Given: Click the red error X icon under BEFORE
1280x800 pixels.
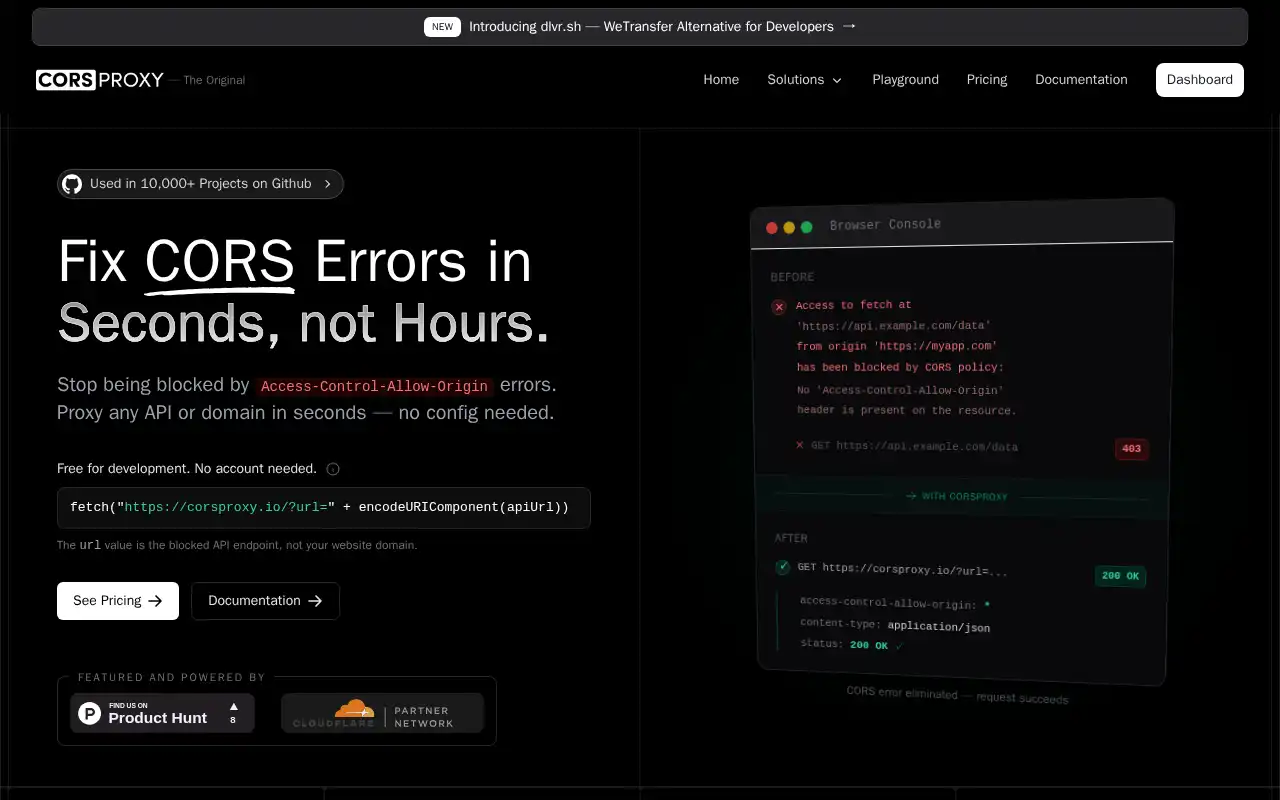Looking at the screenshot, I should pos(779,307).
